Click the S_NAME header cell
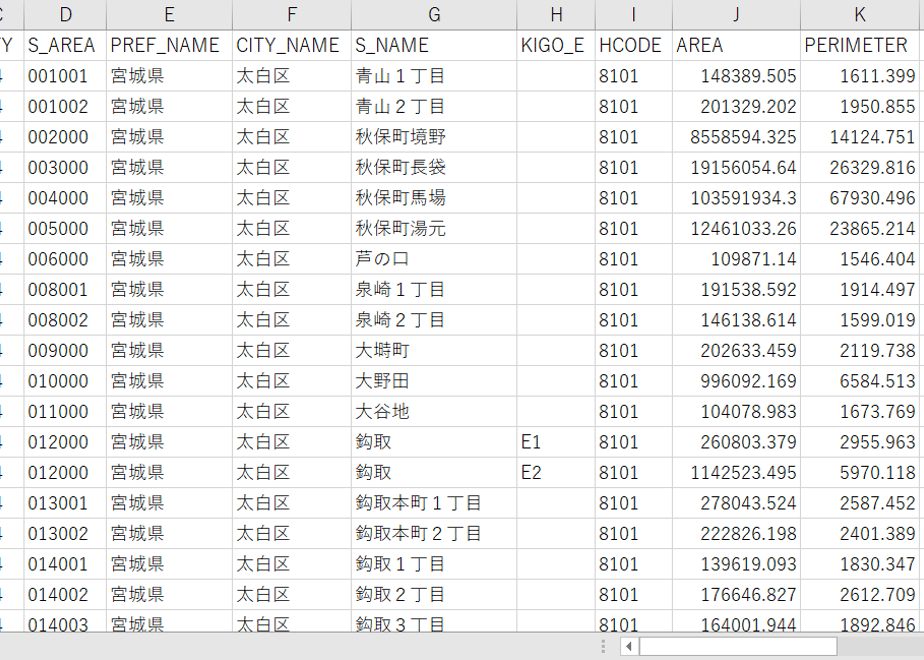 [434, 45]
